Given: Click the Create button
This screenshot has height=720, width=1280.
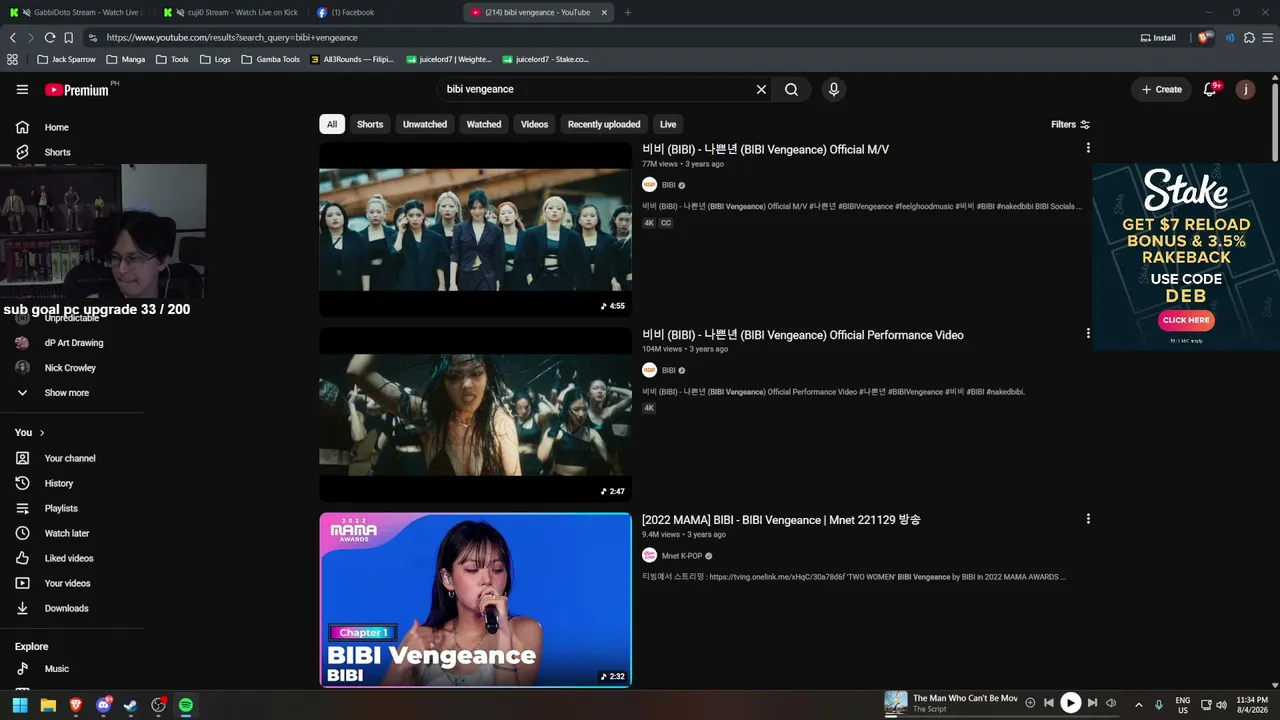Looking at the screenshot, I should click(1162, 89).
